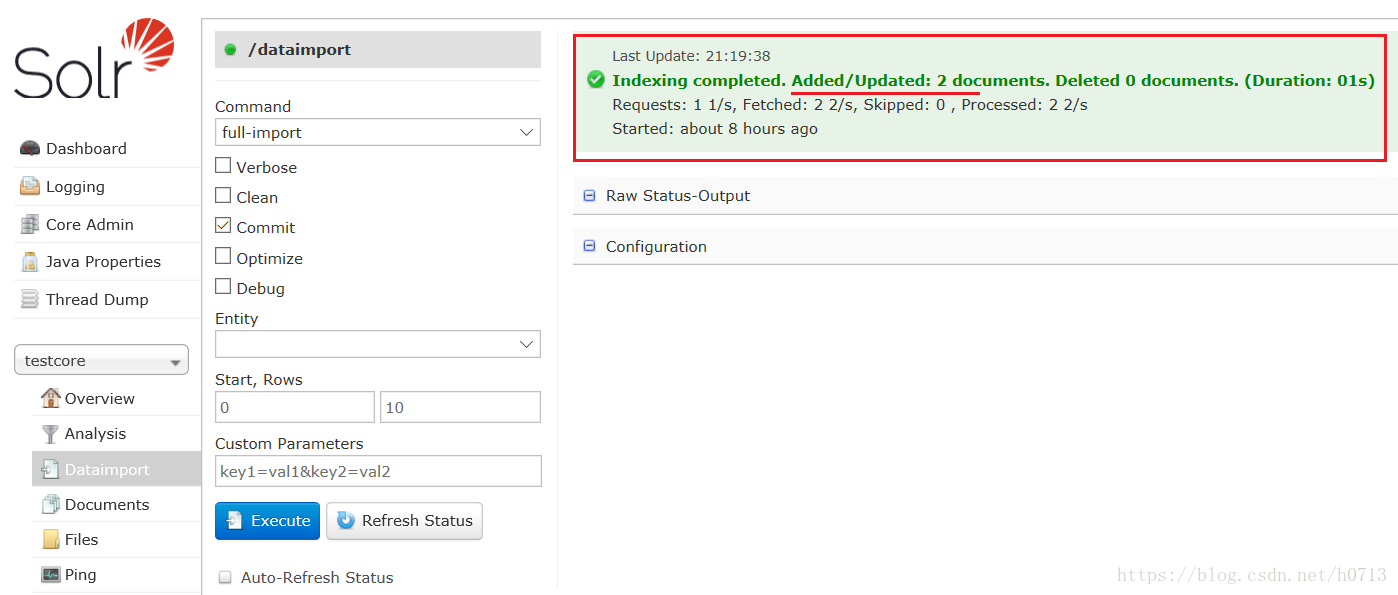
Task: Click the Ping monitor icon
Action: 50,575
